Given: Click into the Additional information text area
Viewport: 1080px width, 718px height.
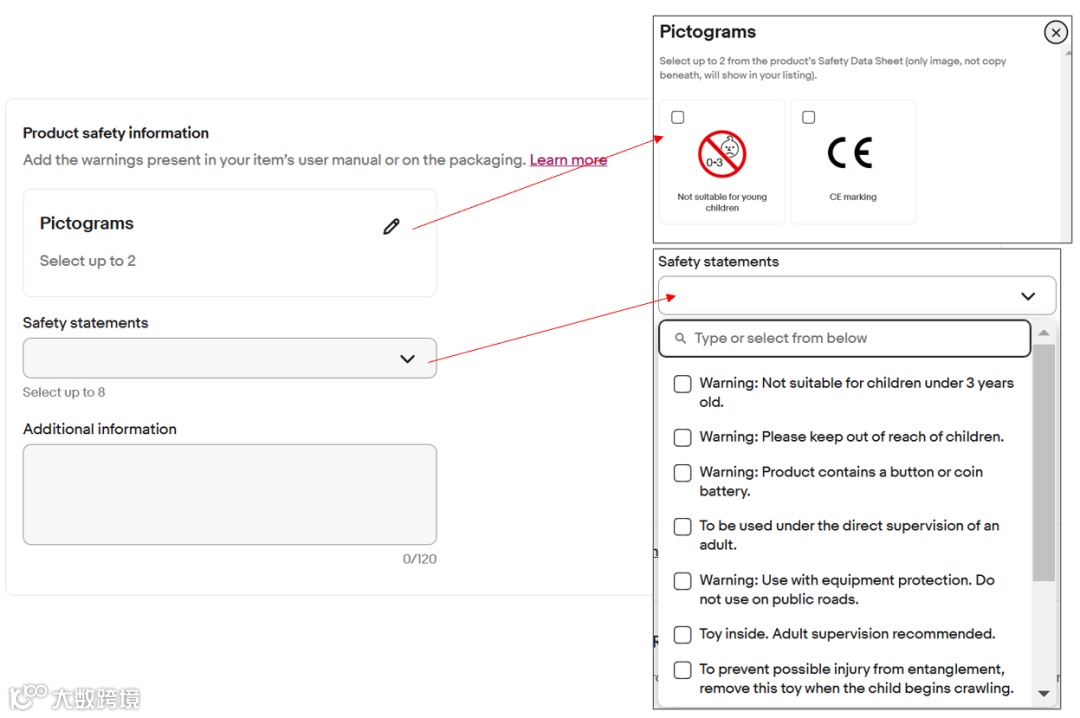Looking at the screenshot, I should (229, 494).
